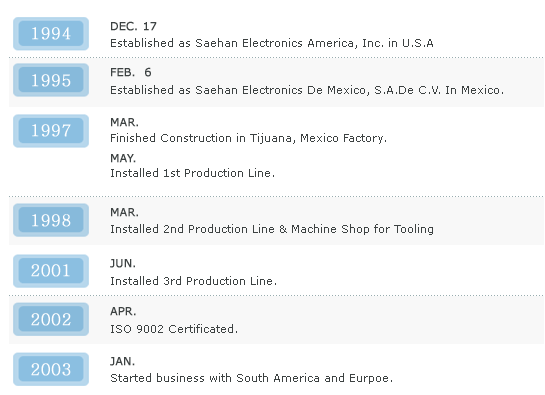Click the ISO 9002 Certificated text
This screenshot has width=545, height=395.
click(x=174, y=329)
